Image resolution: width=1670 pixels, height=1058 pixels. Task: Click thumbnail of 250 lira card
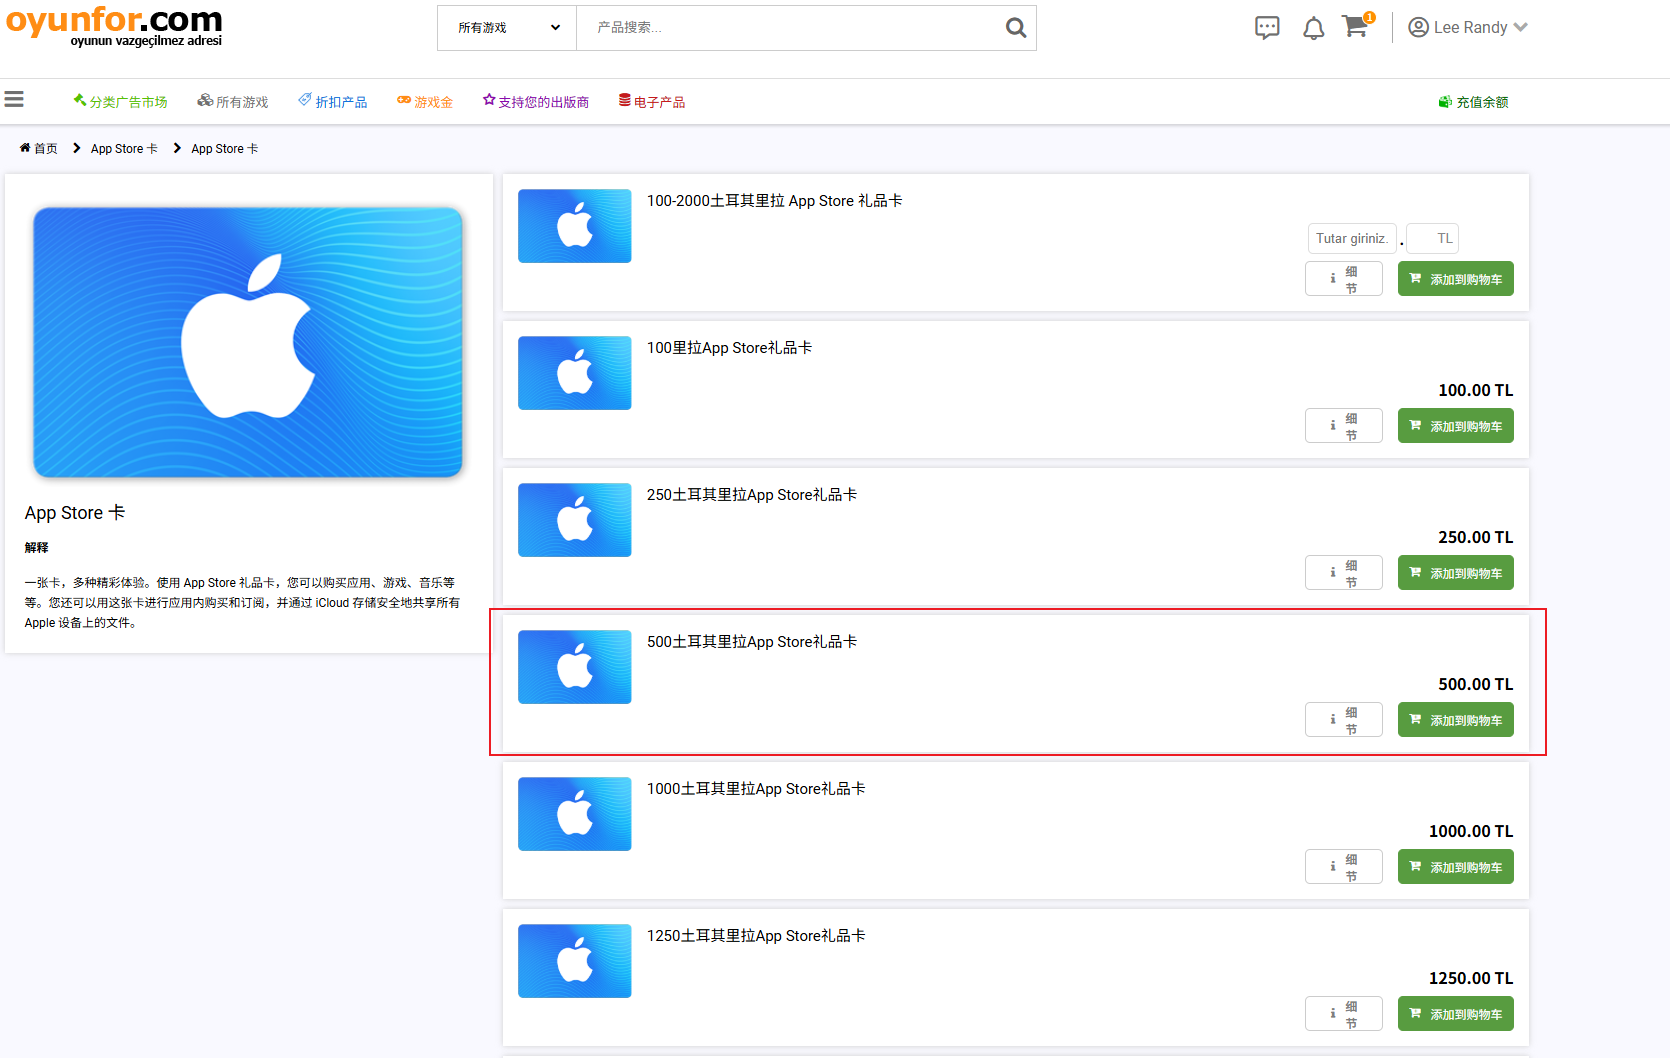(x=575, y=520)
